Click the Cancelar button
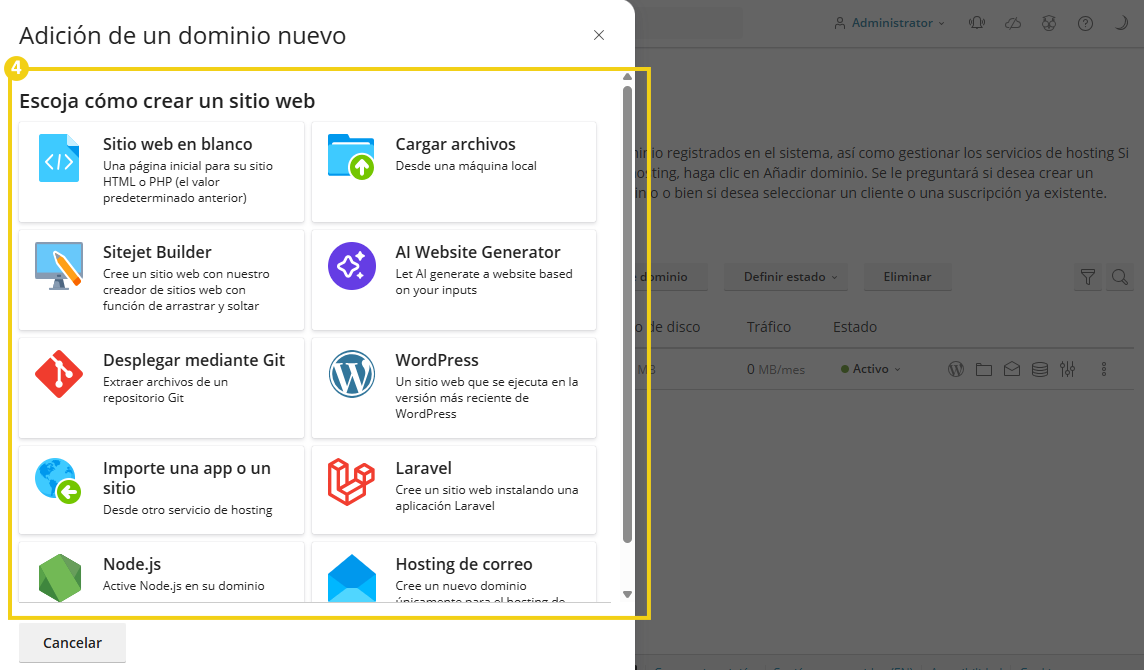Screen dimensions: 1144x670 click(72, 642)
